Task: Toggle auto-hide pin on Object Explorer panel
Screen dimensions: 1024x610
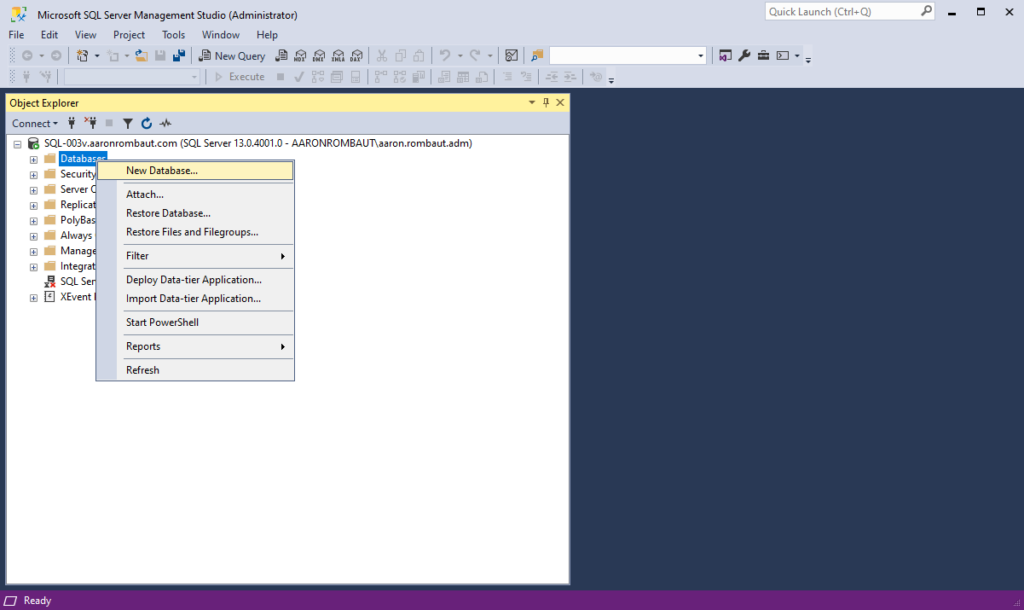Action: (x=546, y=103)
